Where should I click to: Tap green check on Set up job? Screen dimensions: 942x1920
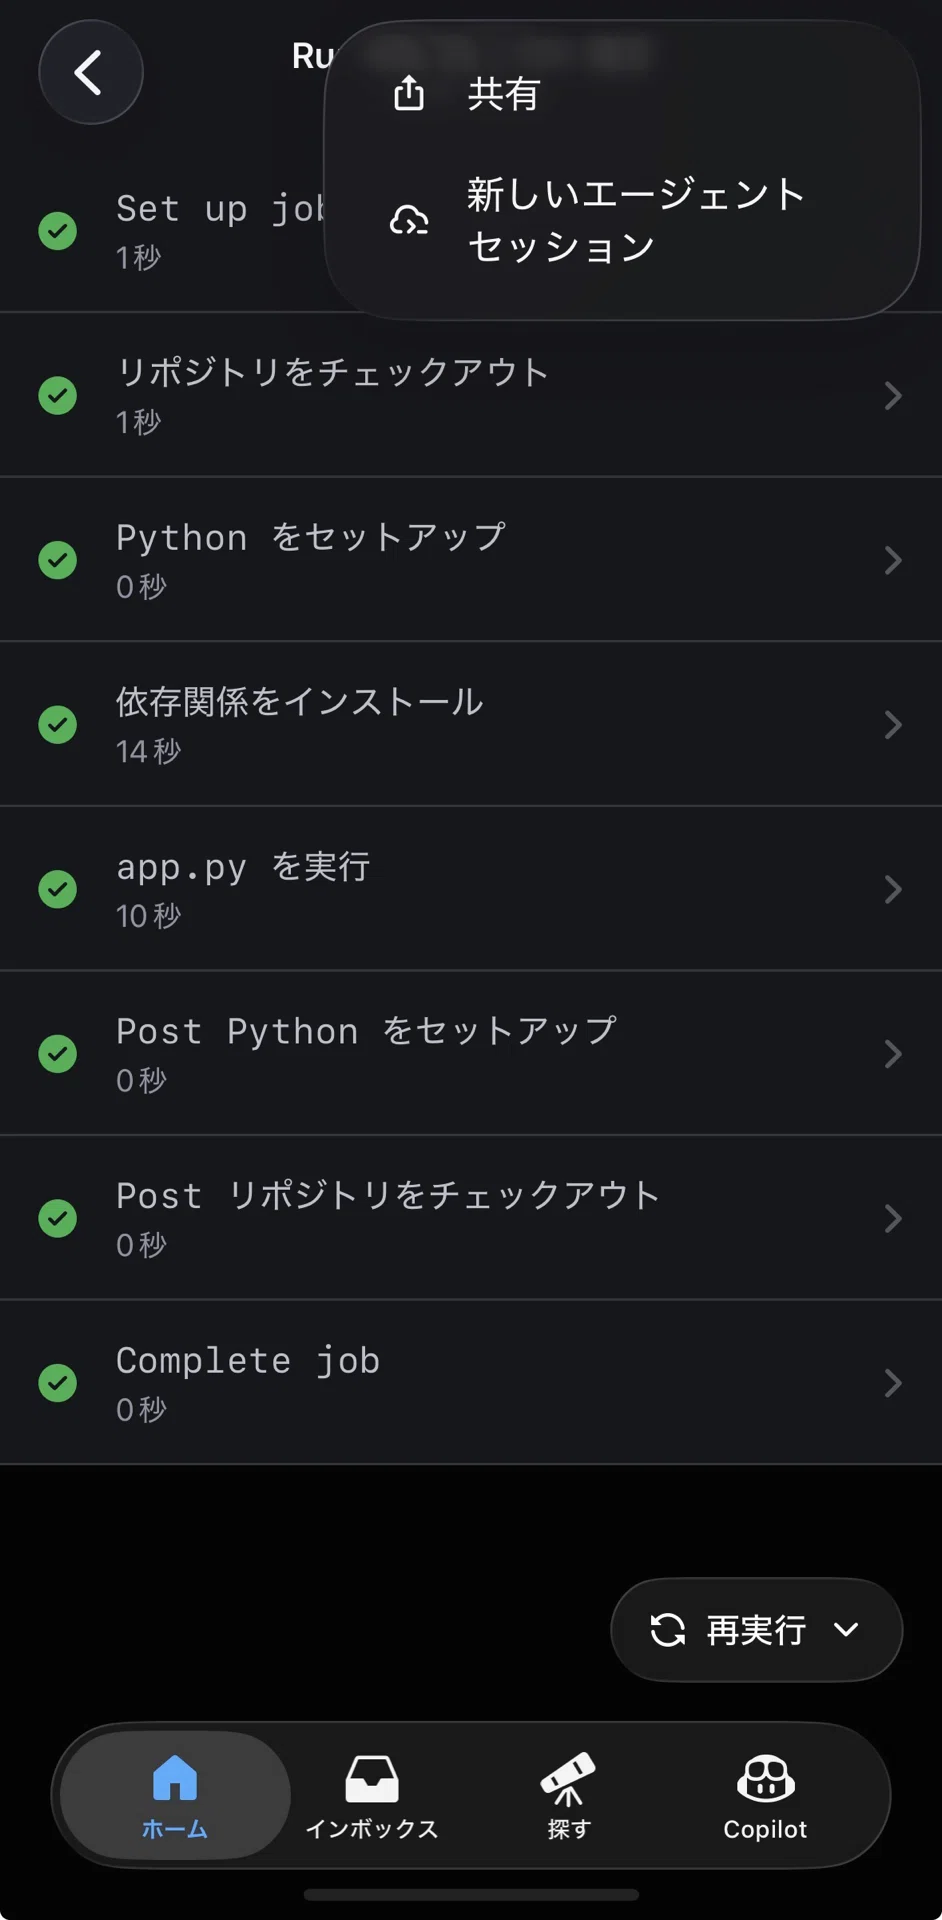tap(58, 231)
